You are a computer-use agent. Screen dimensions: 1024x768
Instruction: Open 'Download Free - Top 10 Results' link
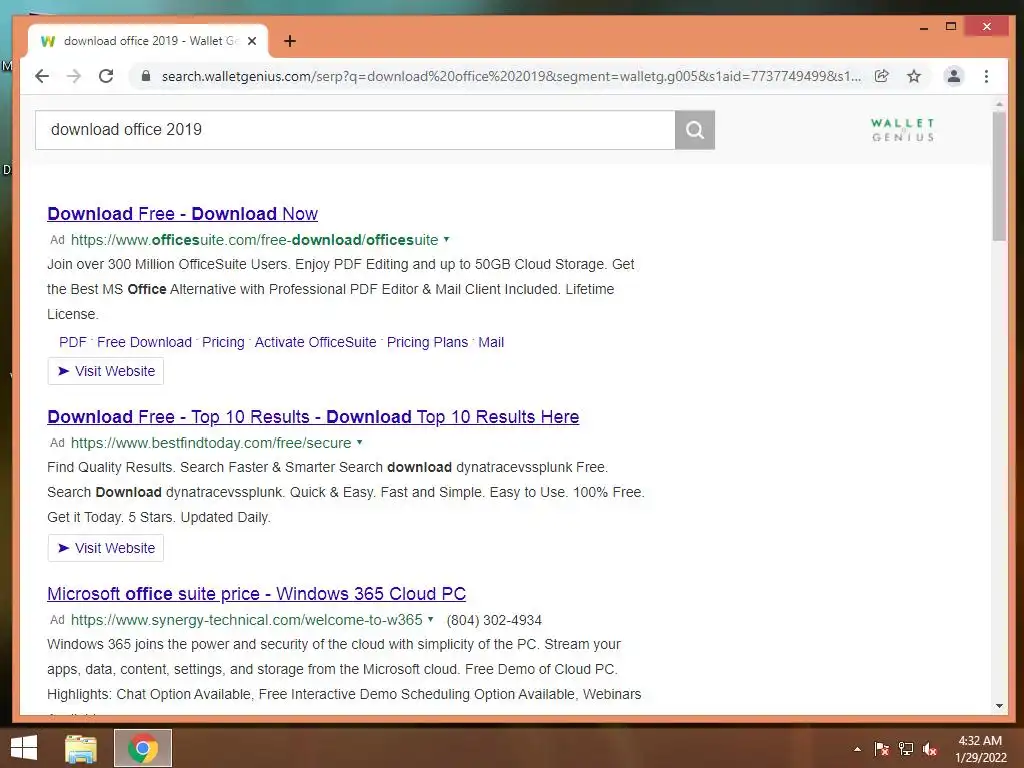tap(313, 417)
